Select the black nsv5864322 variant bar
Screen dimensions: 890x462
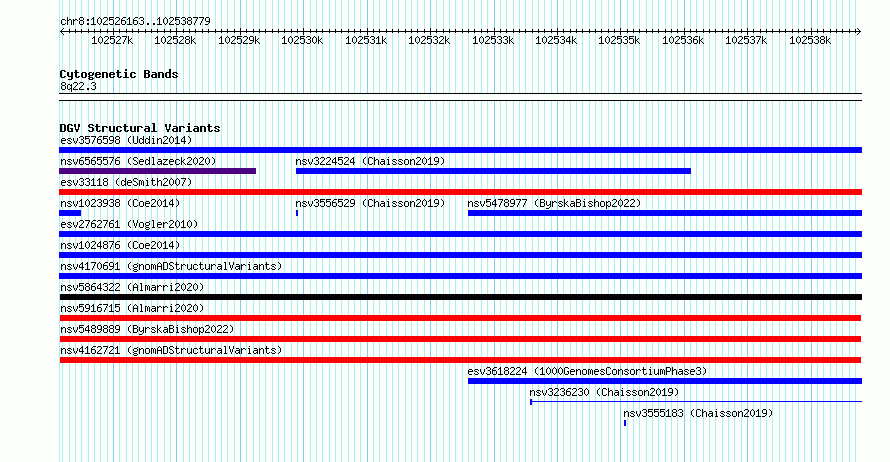(x=460, y=297)
